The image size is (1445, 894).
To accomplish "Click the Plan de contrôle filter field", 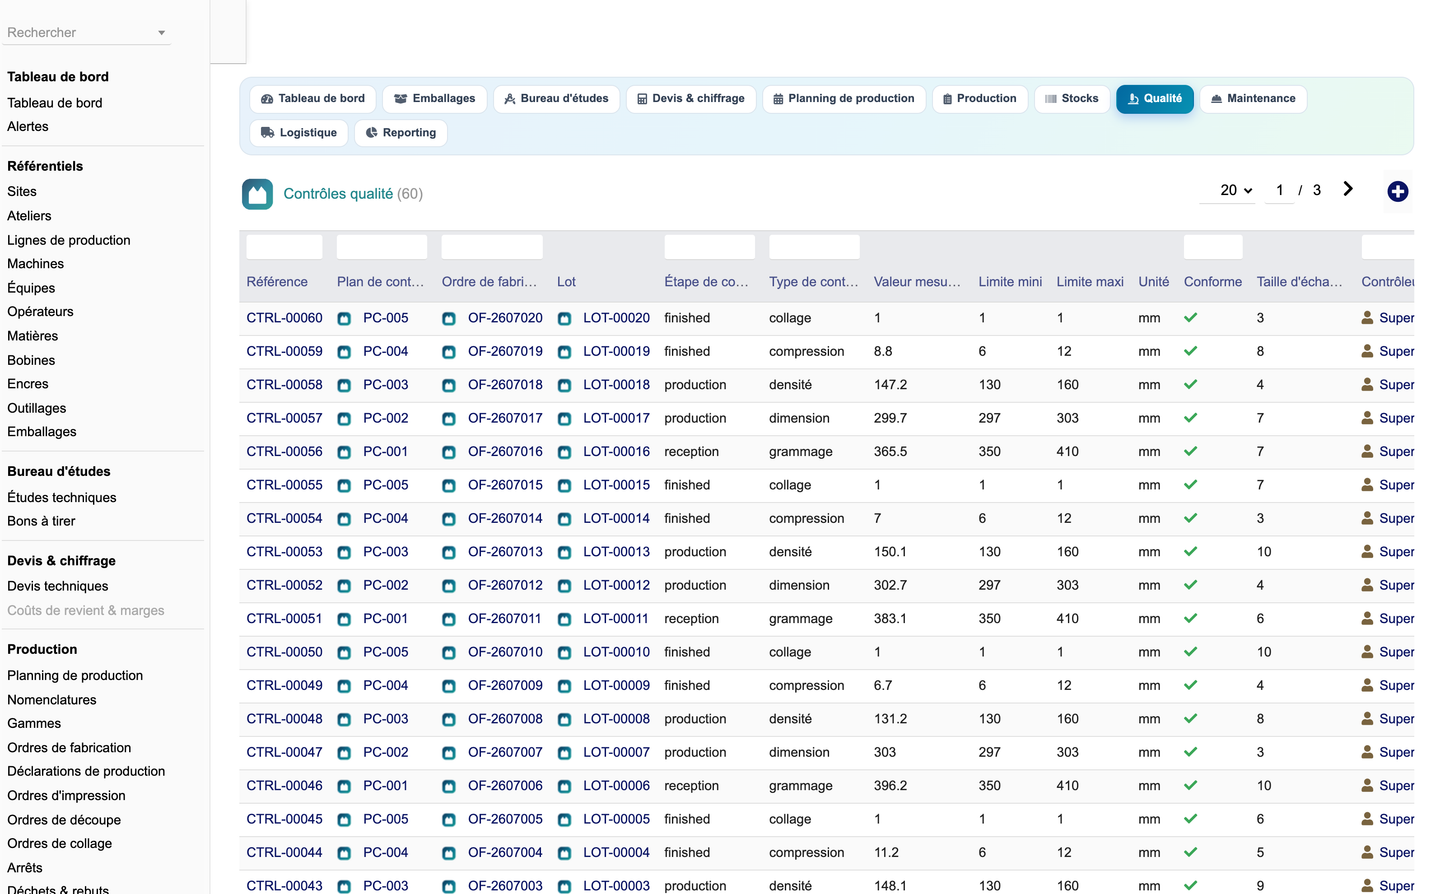I will pyautogui.click(x=382, y=247).
